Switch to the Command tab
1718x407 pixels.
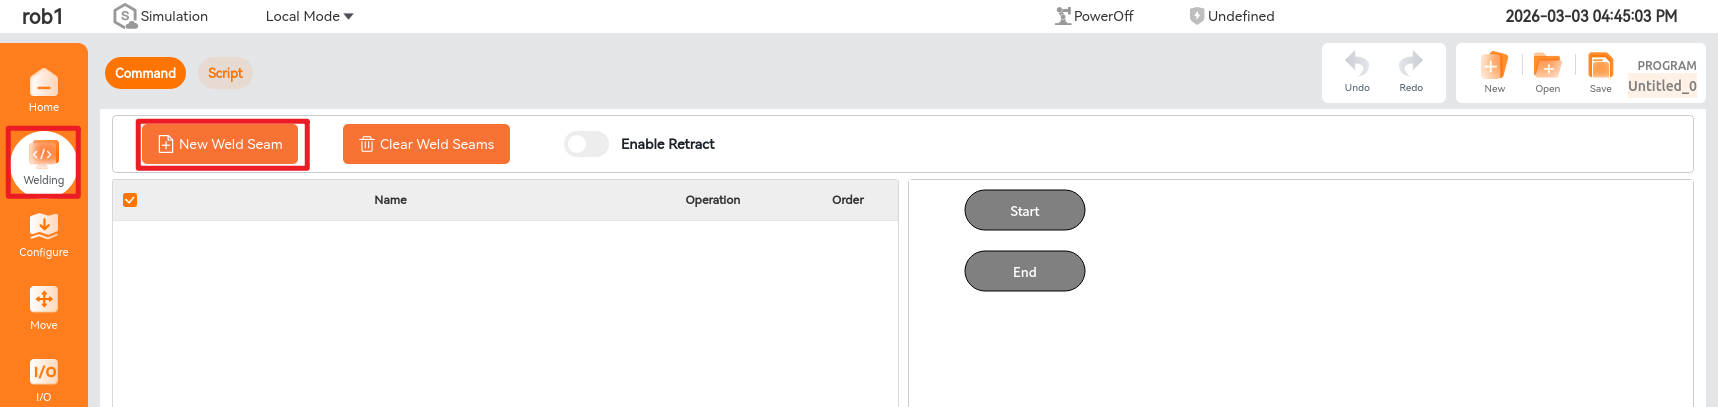click(x=145, y=73)
